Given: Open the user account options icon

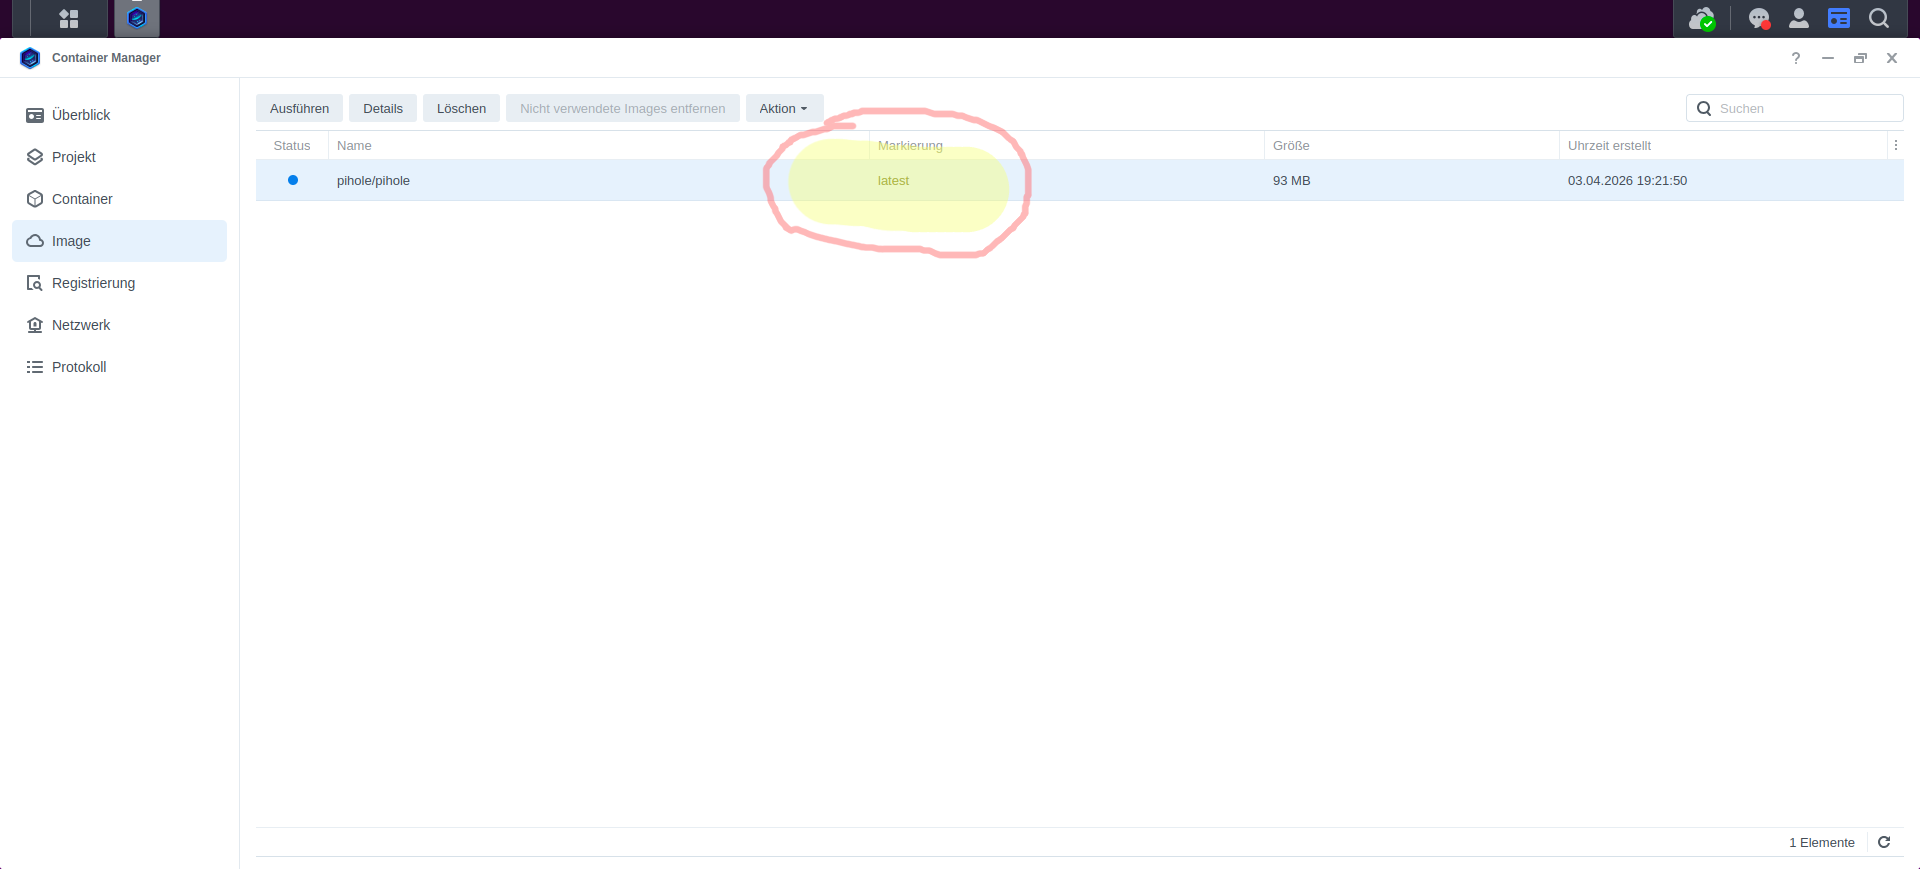Looking at the screenshot, I should click(1798, 19).
